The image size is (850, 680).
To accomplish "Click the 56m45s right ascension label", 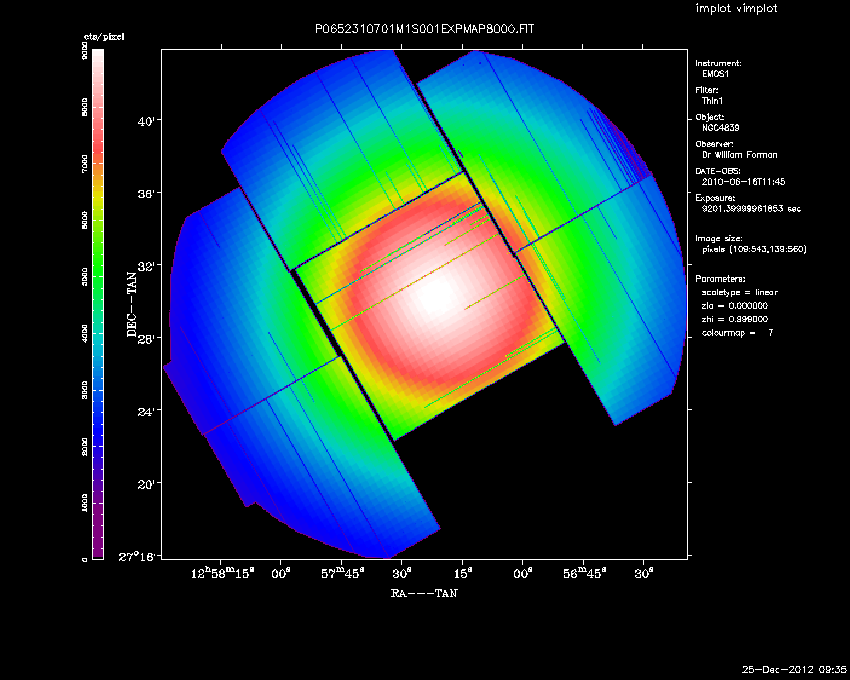I will (585, 573).
